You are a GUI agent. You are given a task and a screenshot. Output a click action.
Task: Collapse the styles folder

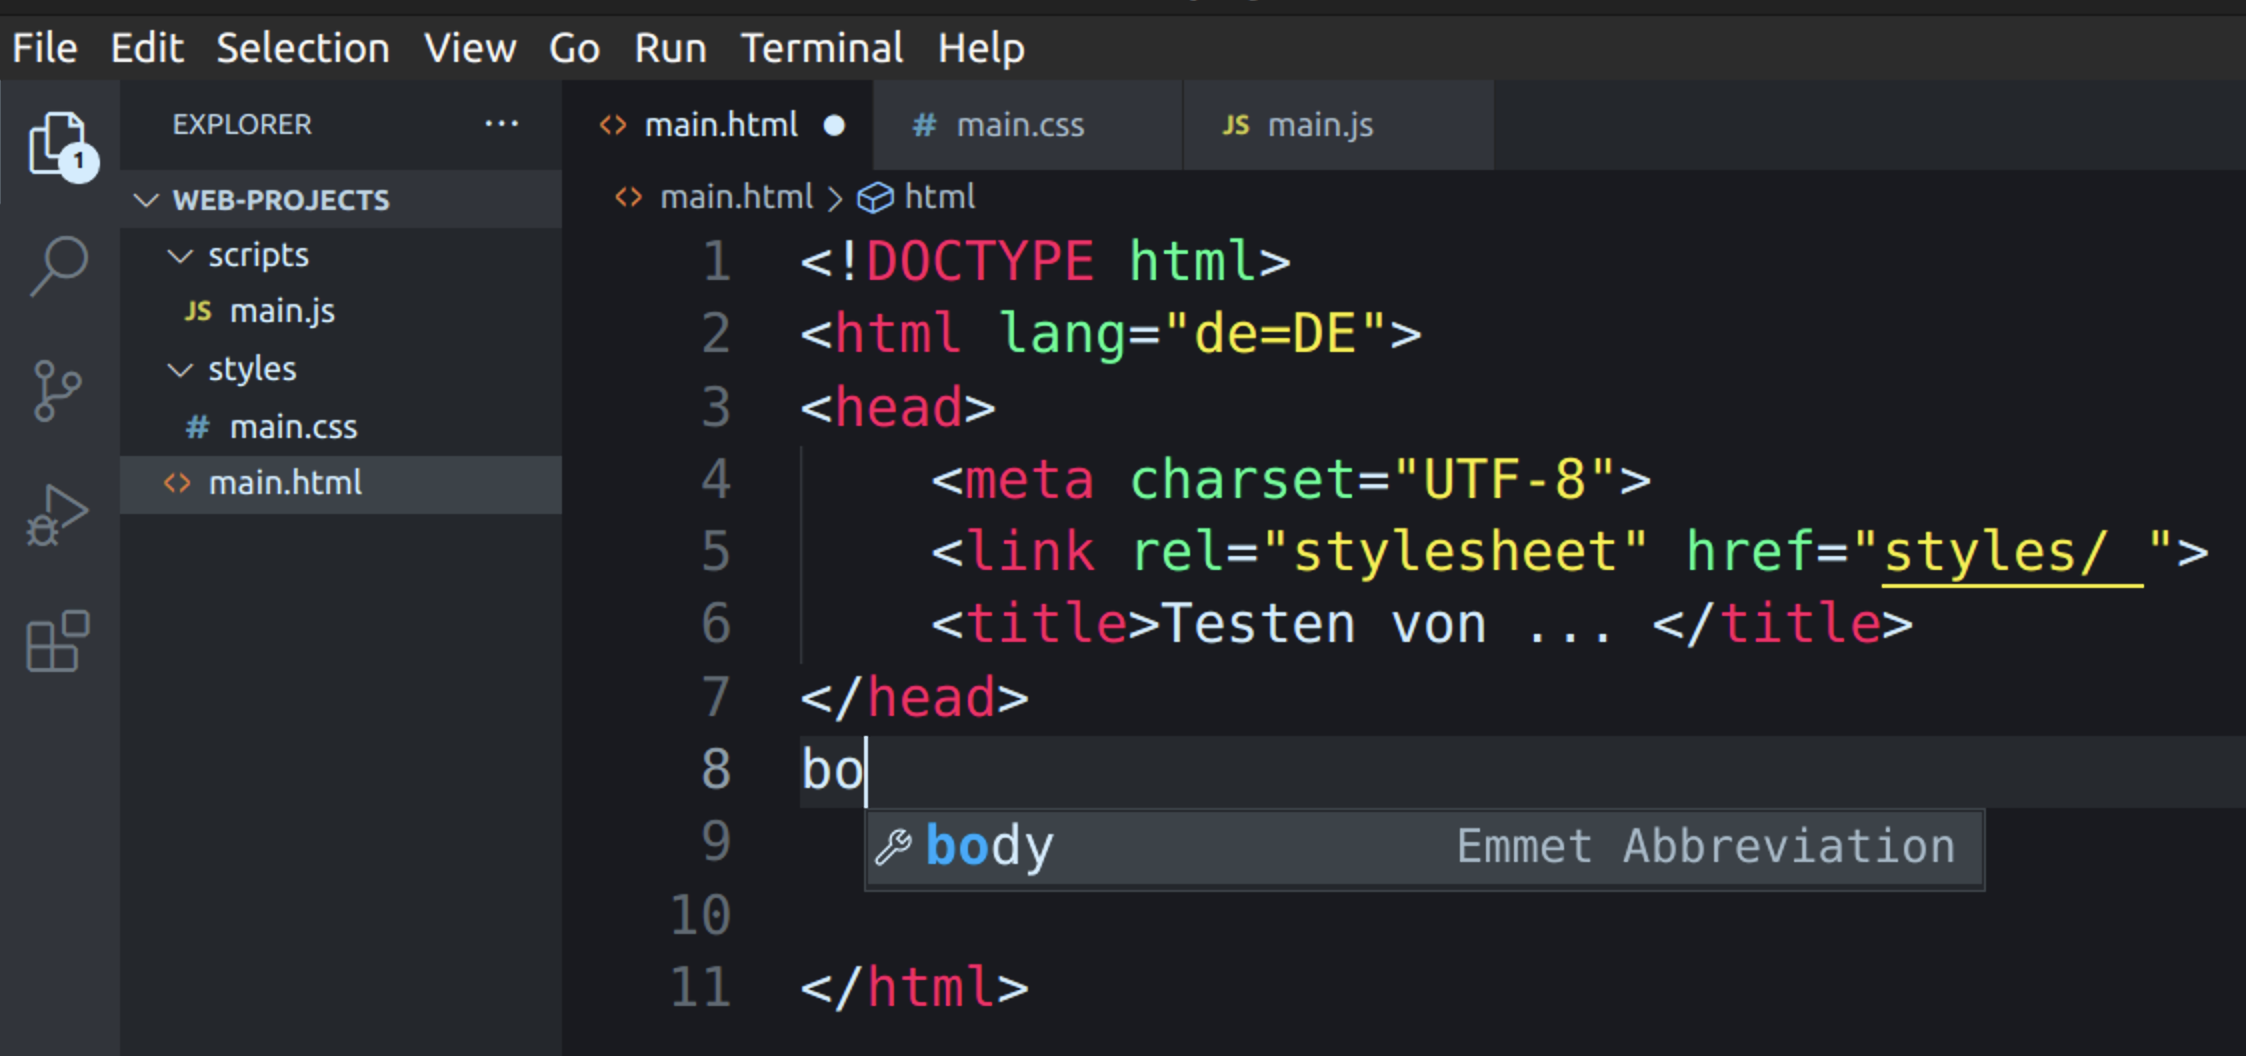[180, 370]
